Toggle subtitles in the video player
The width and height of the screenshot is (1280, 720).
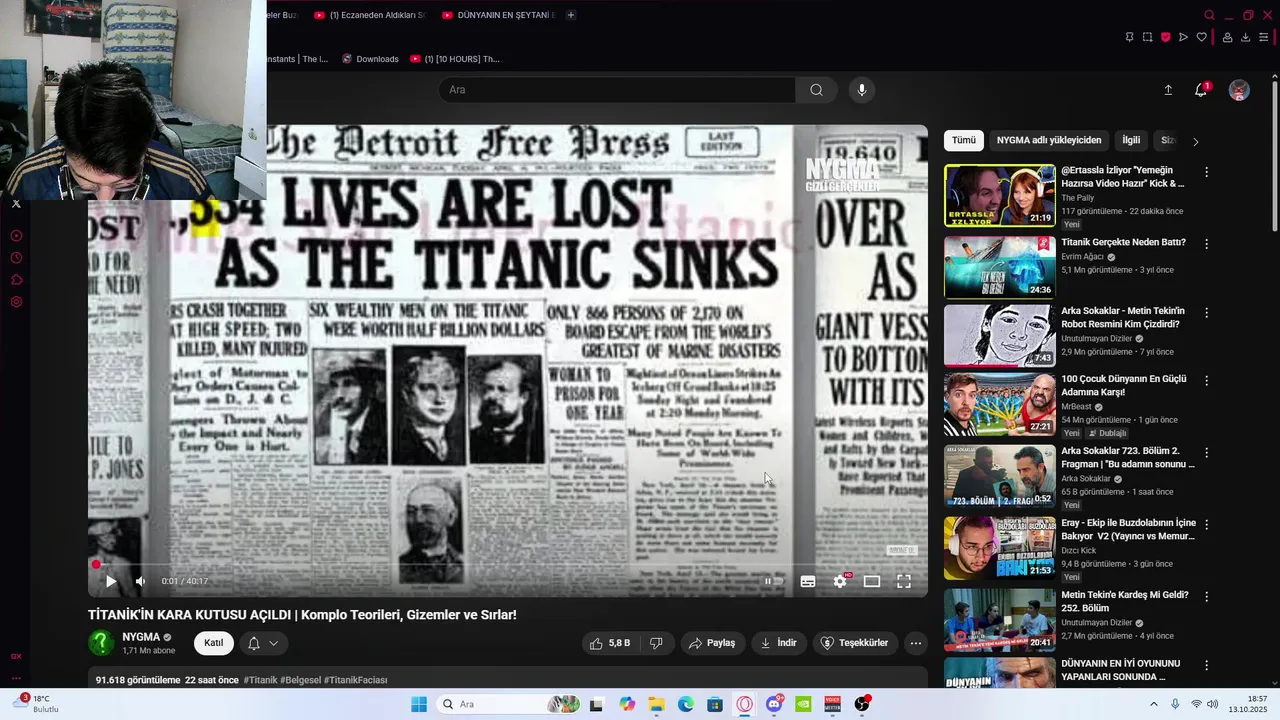click(x=808, y=581)
